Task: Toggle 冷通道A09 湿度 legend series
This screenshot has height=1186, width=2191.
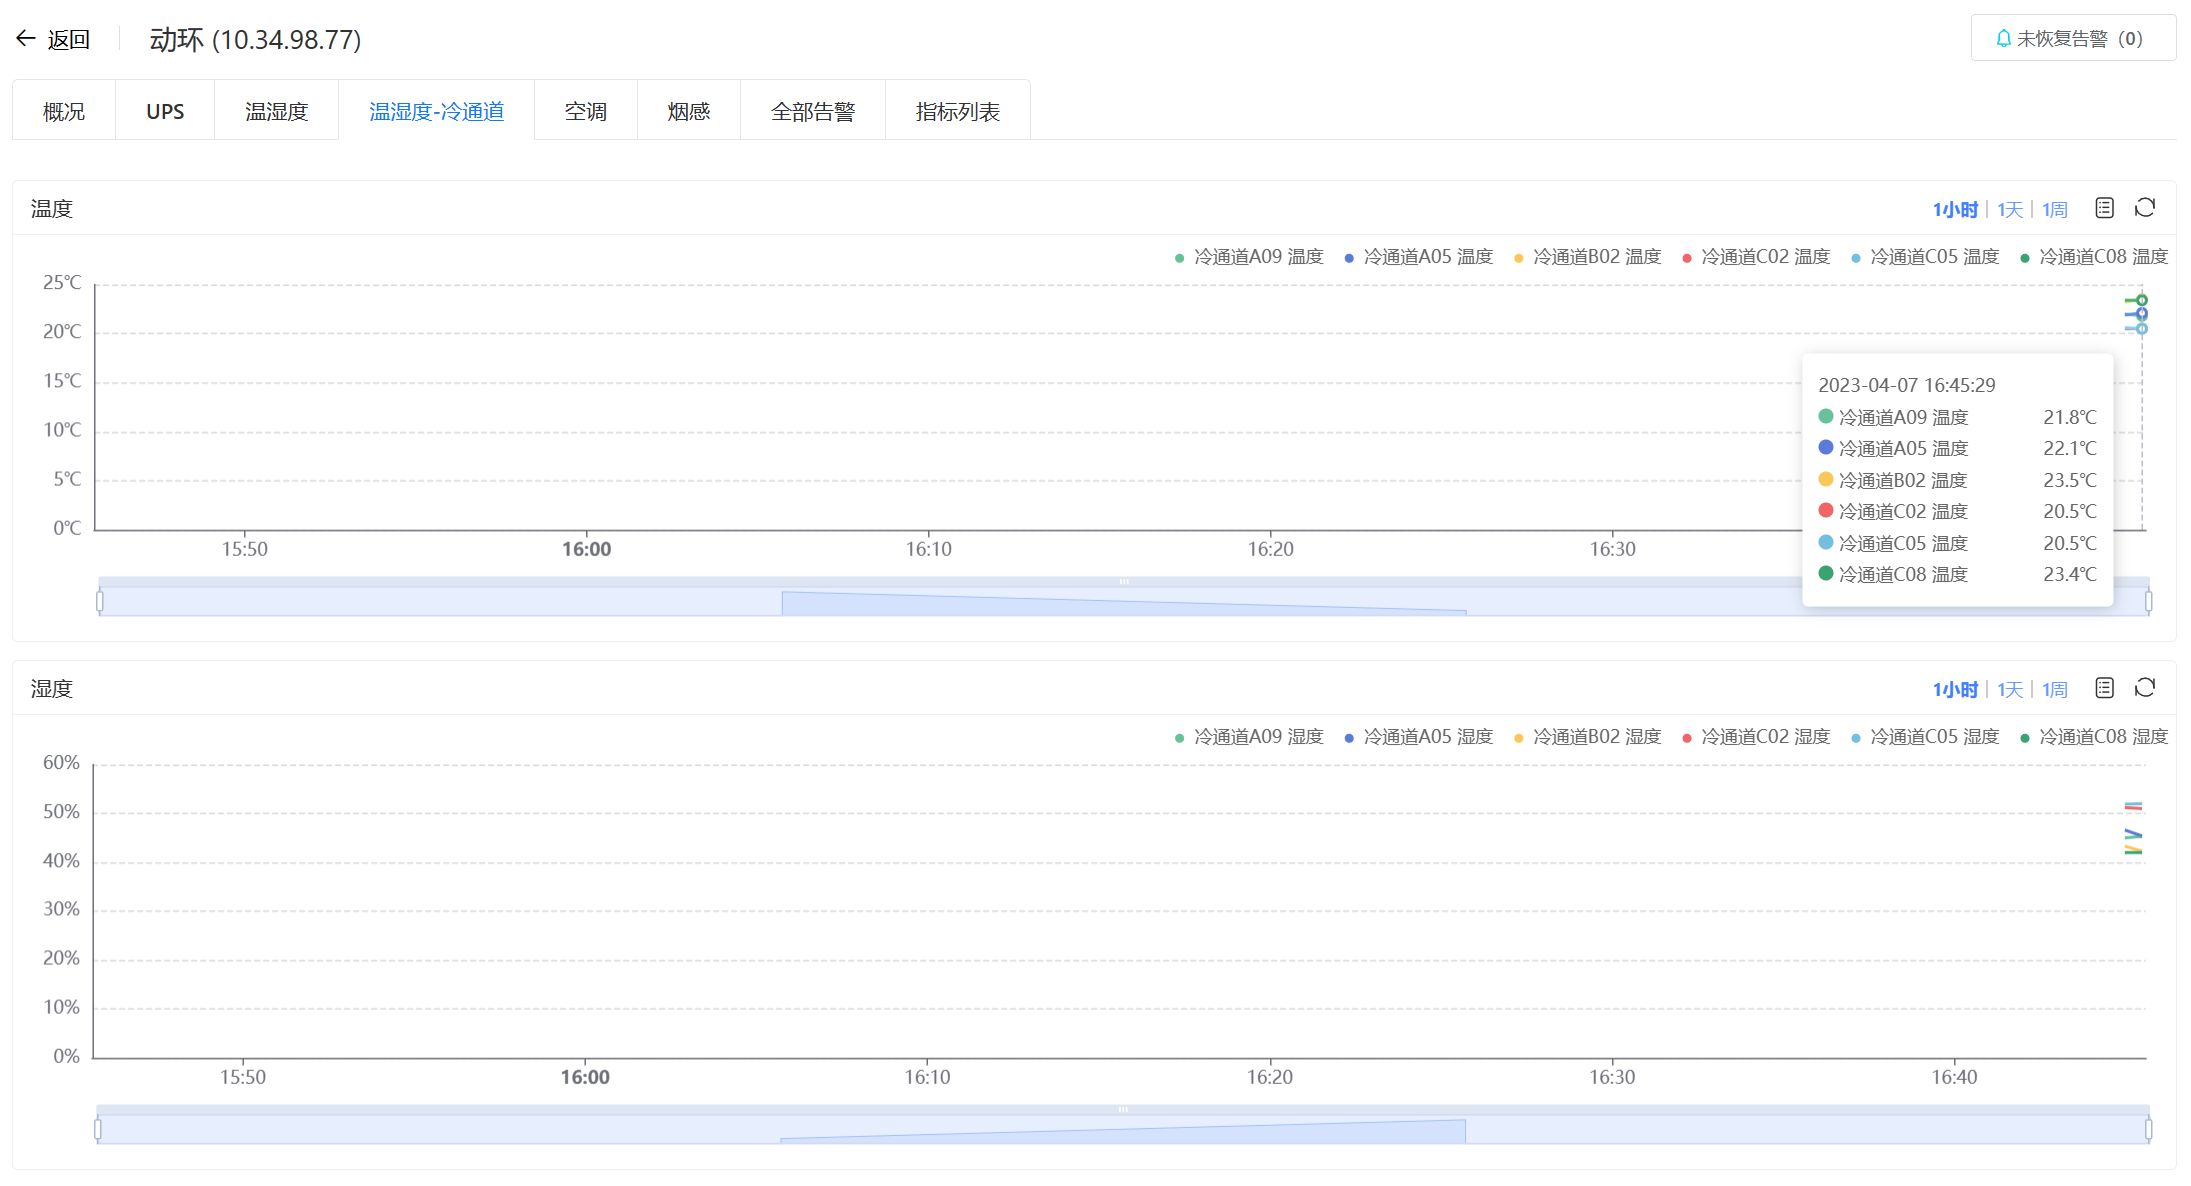Action: [1249, 737]
